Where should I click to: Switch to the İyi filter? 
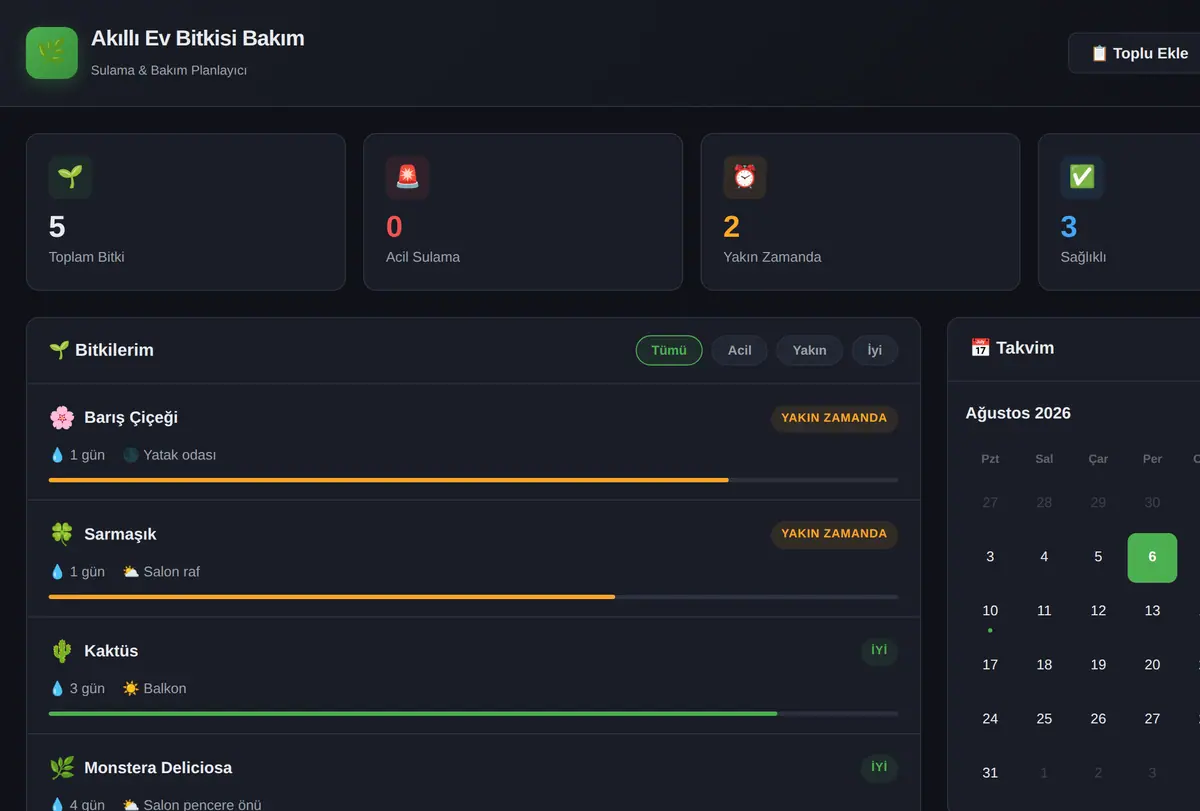(x=875, y=350)
